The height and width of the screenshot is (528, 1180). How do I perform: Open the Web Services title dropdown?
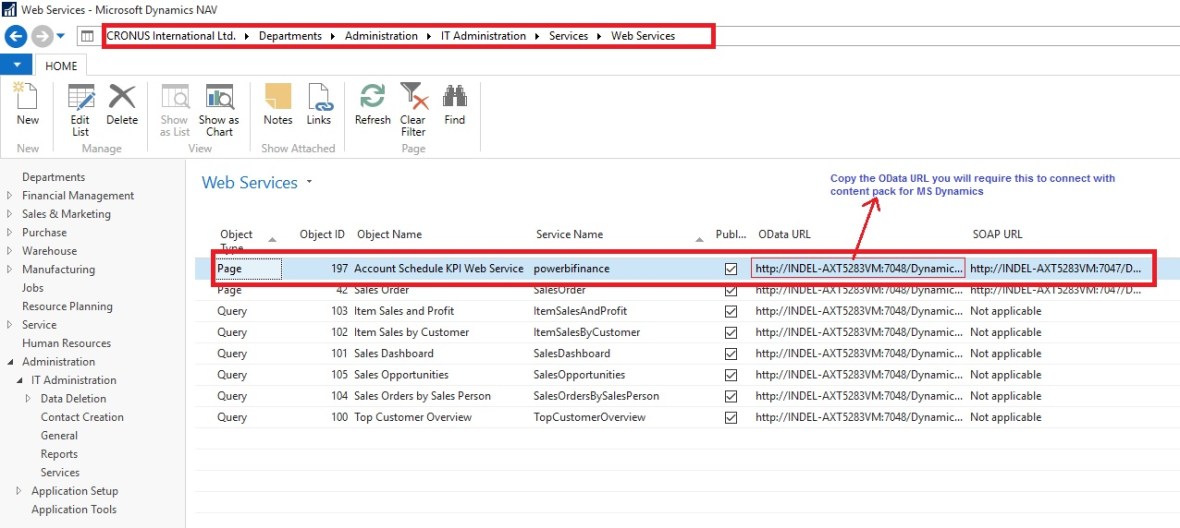[x=309, y=183]
